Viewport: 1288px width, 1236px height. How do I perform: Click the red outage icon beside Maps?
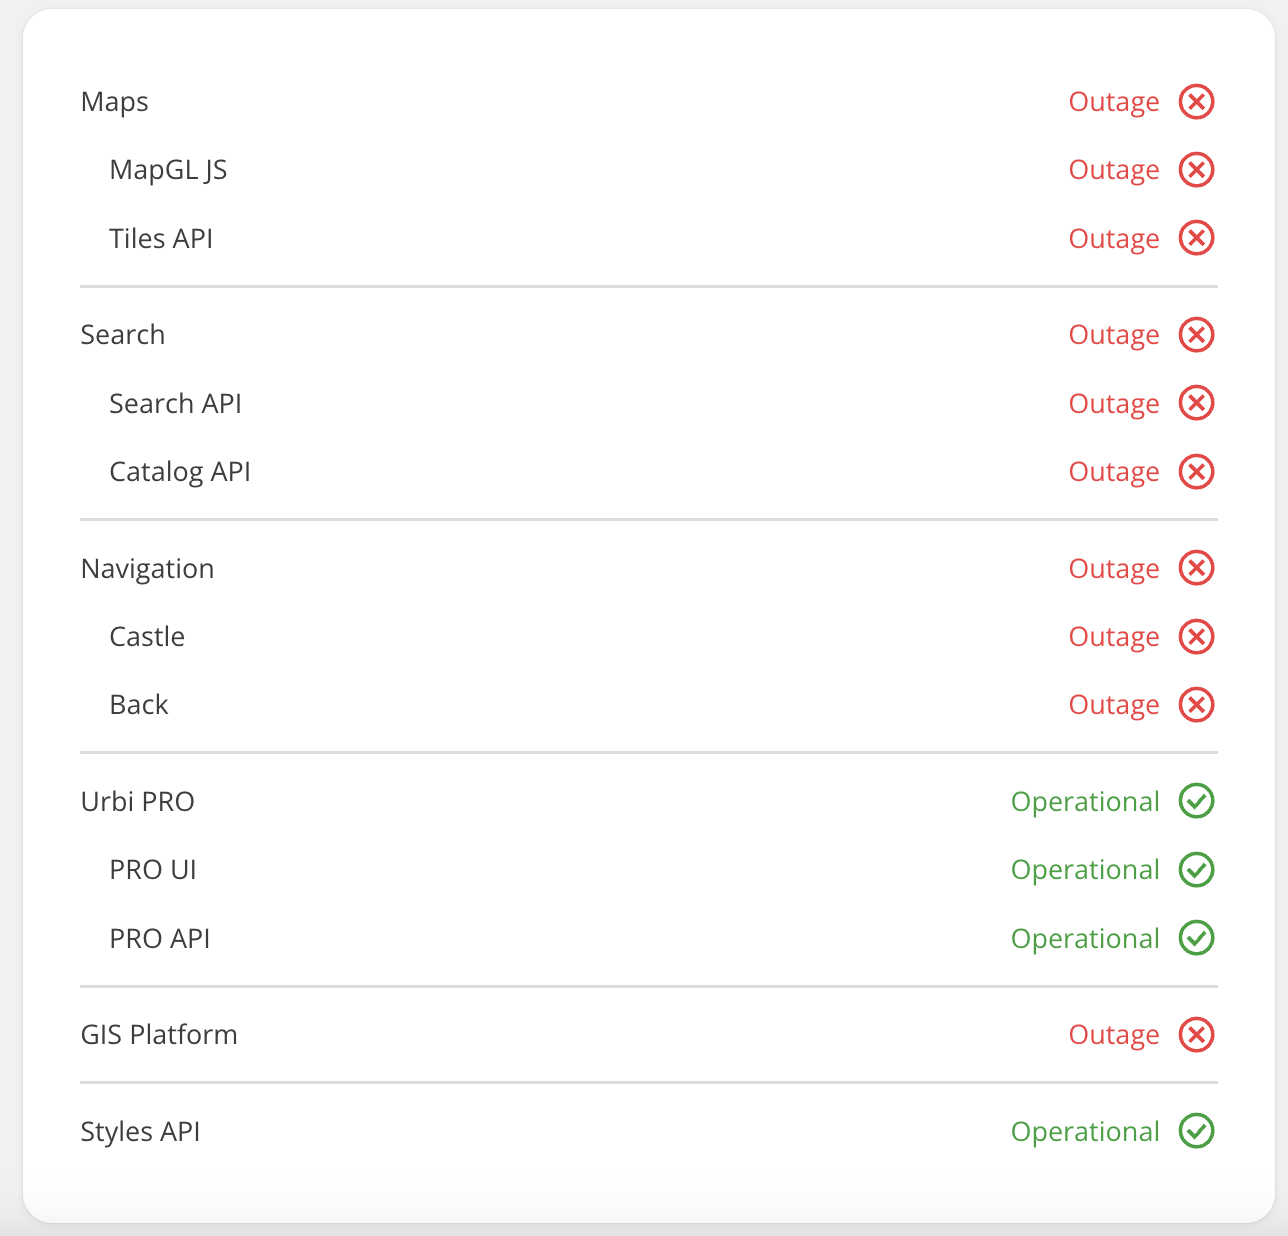click(1196, 101)
